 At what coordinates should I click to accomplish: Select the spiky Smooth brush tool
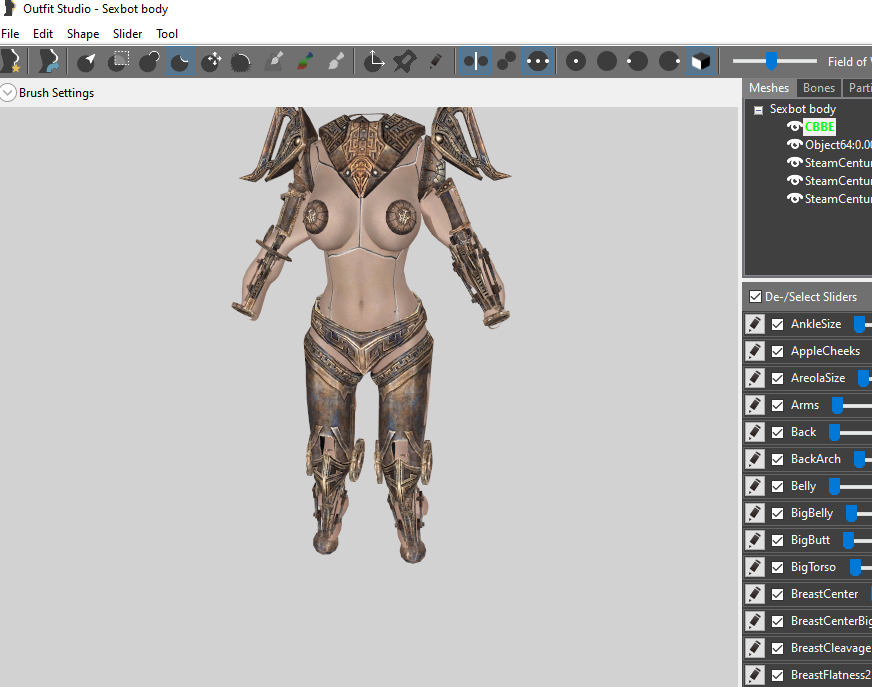[x=241, y=61]
